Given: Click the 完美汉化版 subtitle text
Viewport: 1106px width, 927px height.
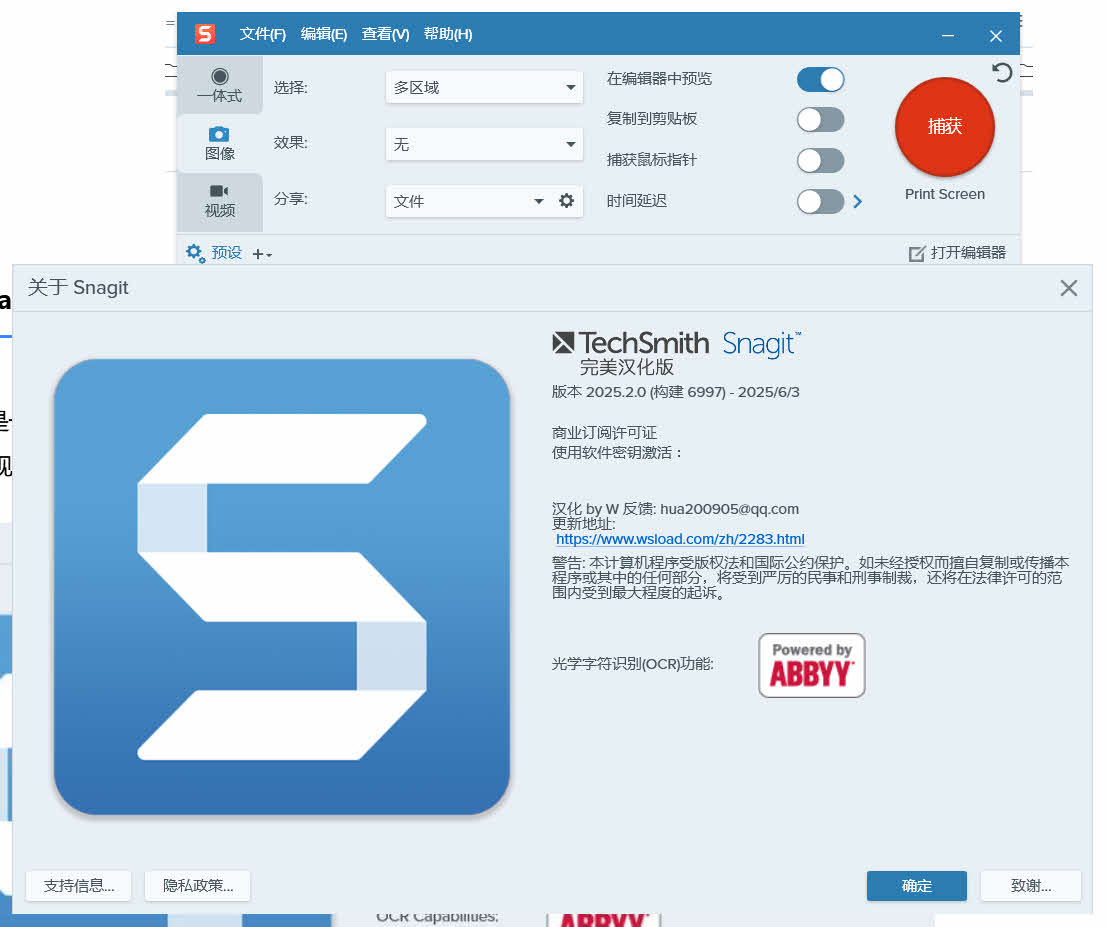Looking at the screenshot, I should click(x=626, y=368).
